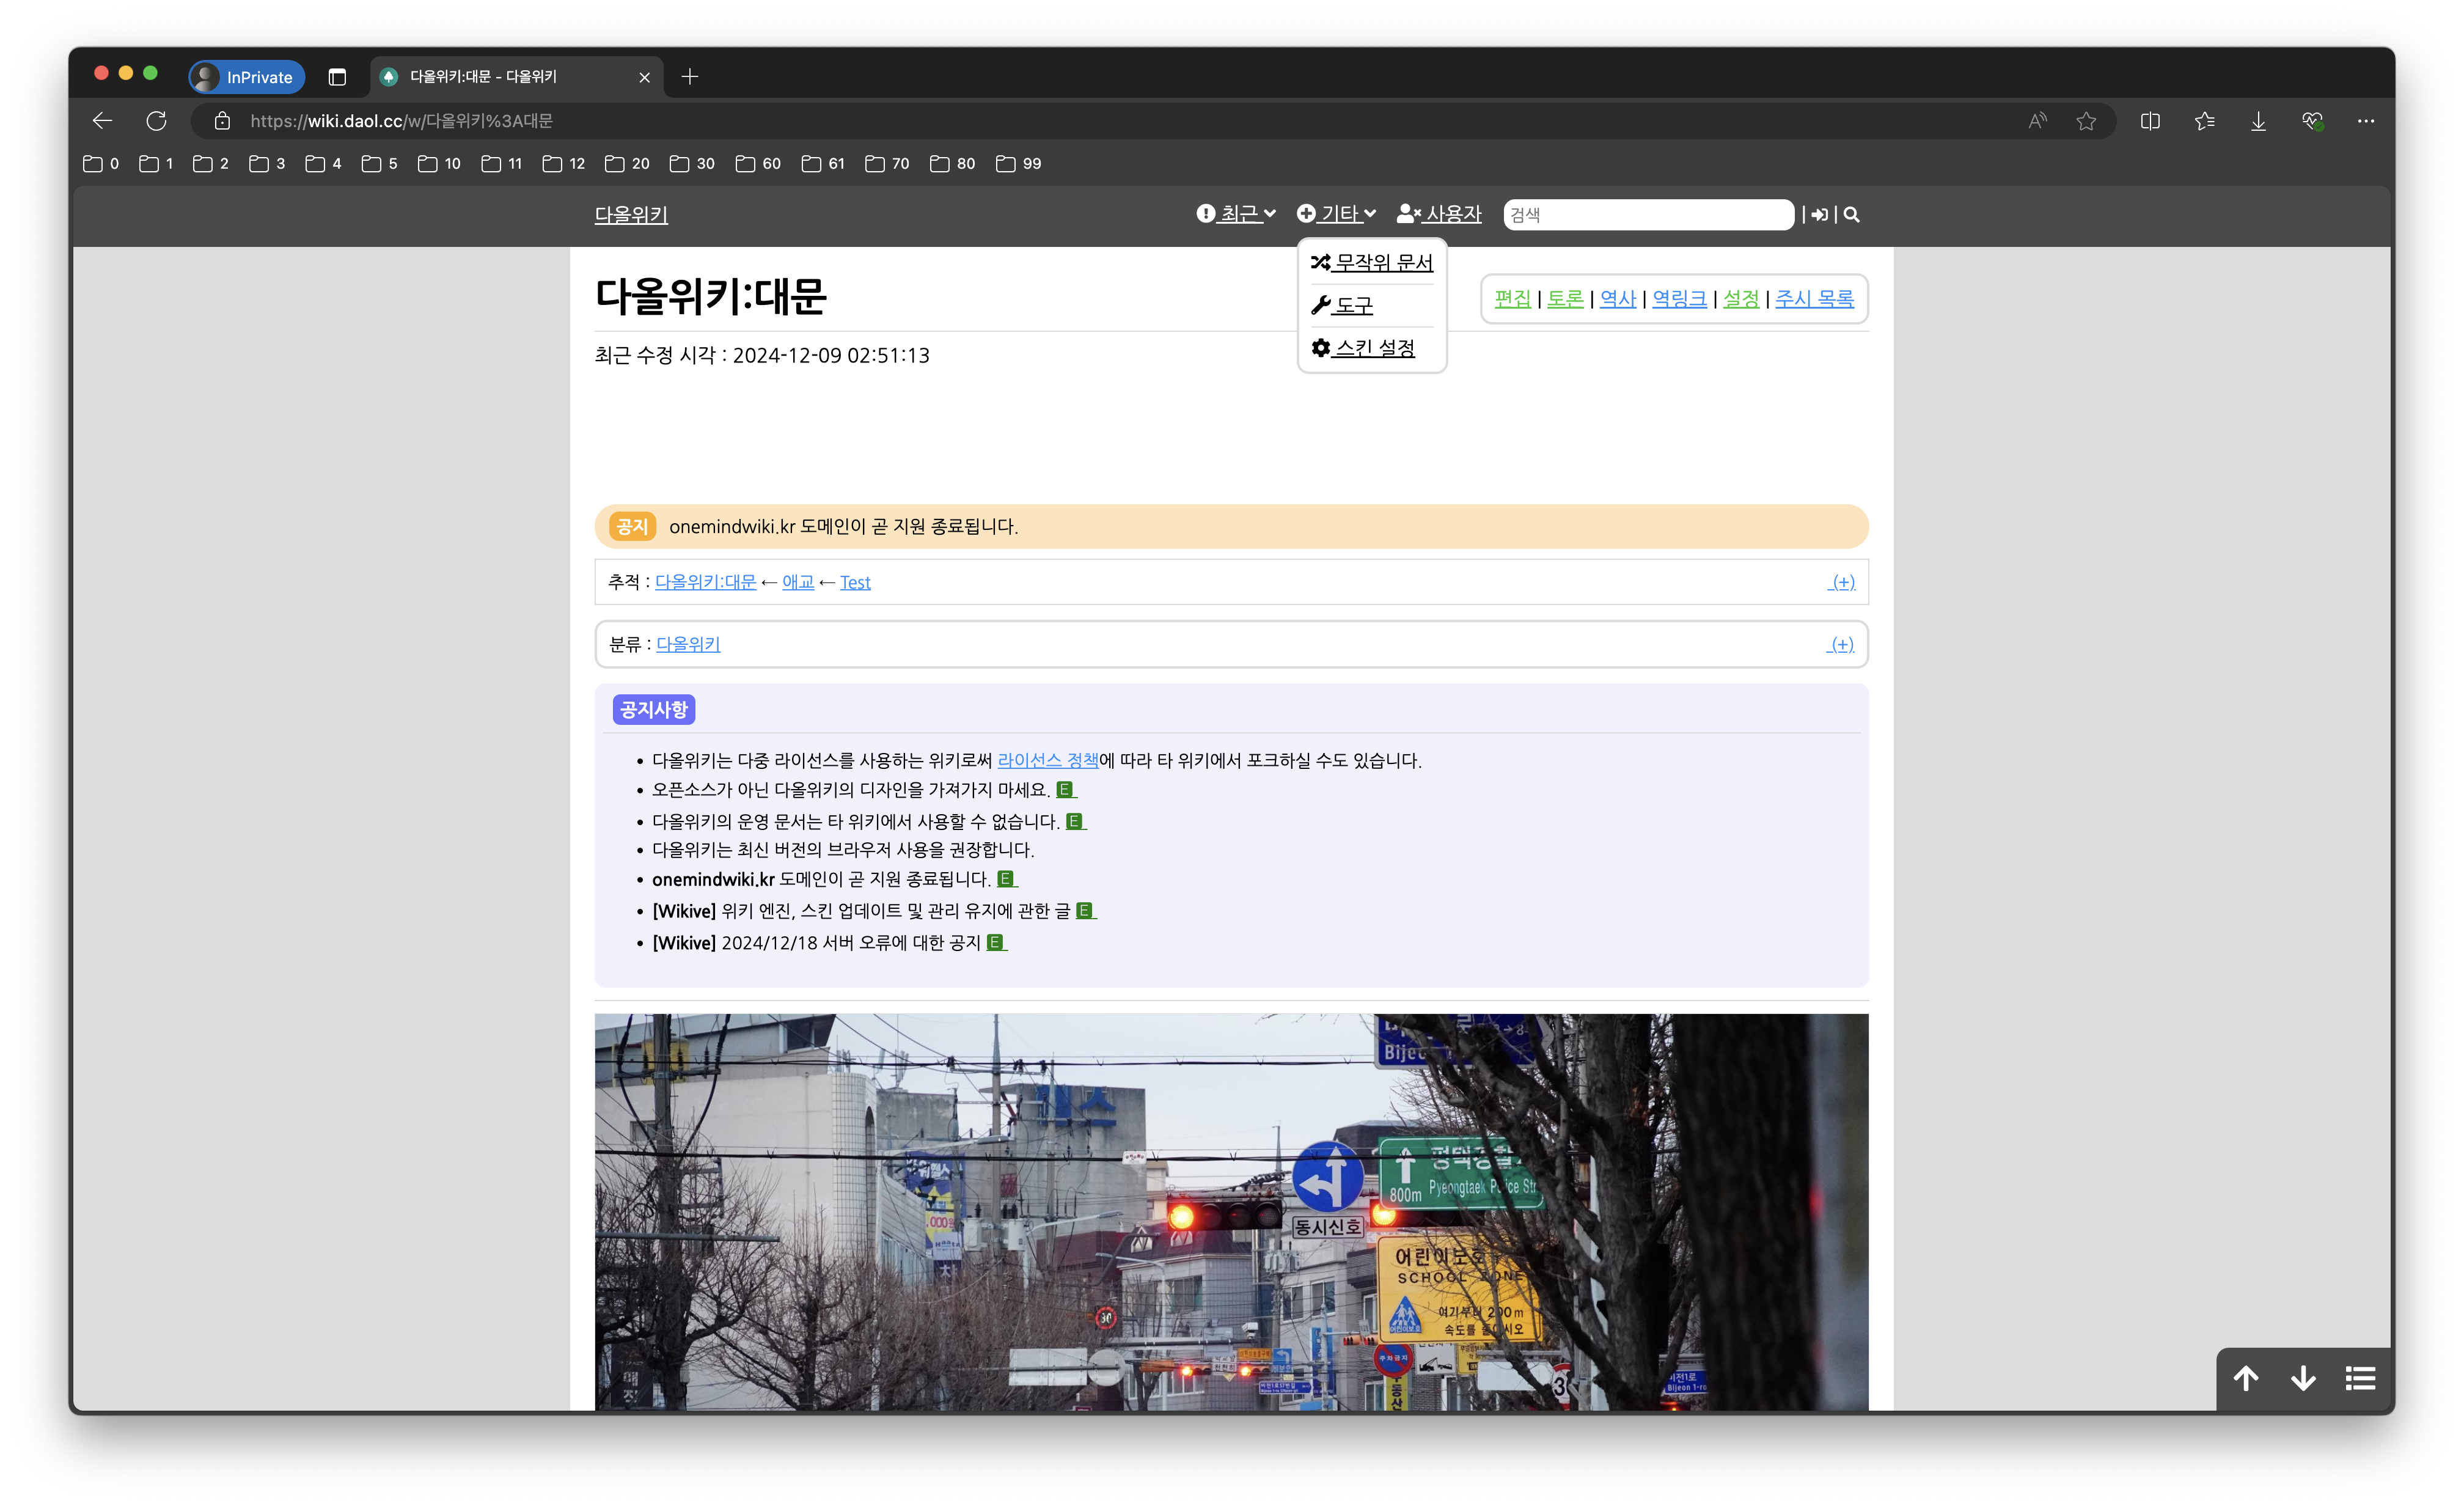This screenshot has width=2464, height=1506.
Task: Open E link after 운영 문서는 line
Action: 1076,822
